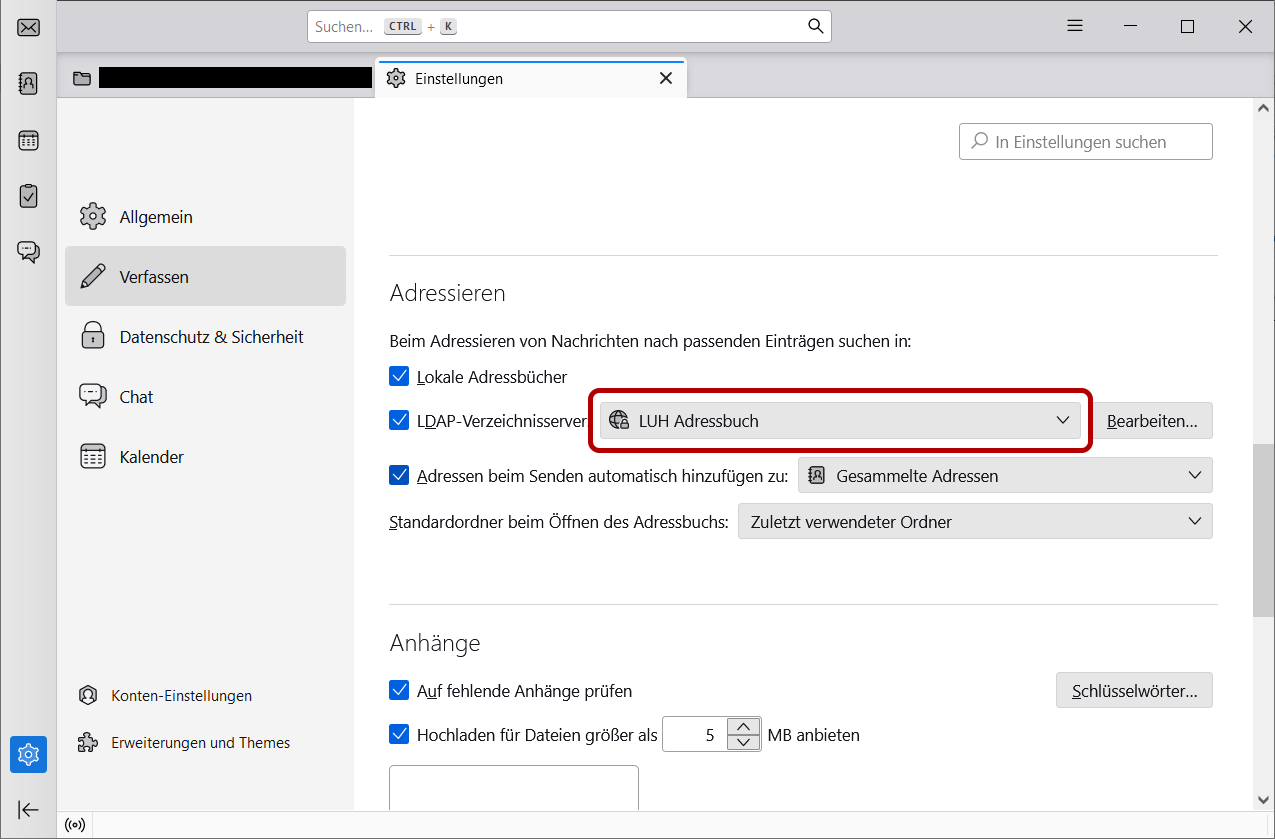This screenshot has height=839, width=1275.
Task: Open the Tasks space icon
Action: click(28, 196)
